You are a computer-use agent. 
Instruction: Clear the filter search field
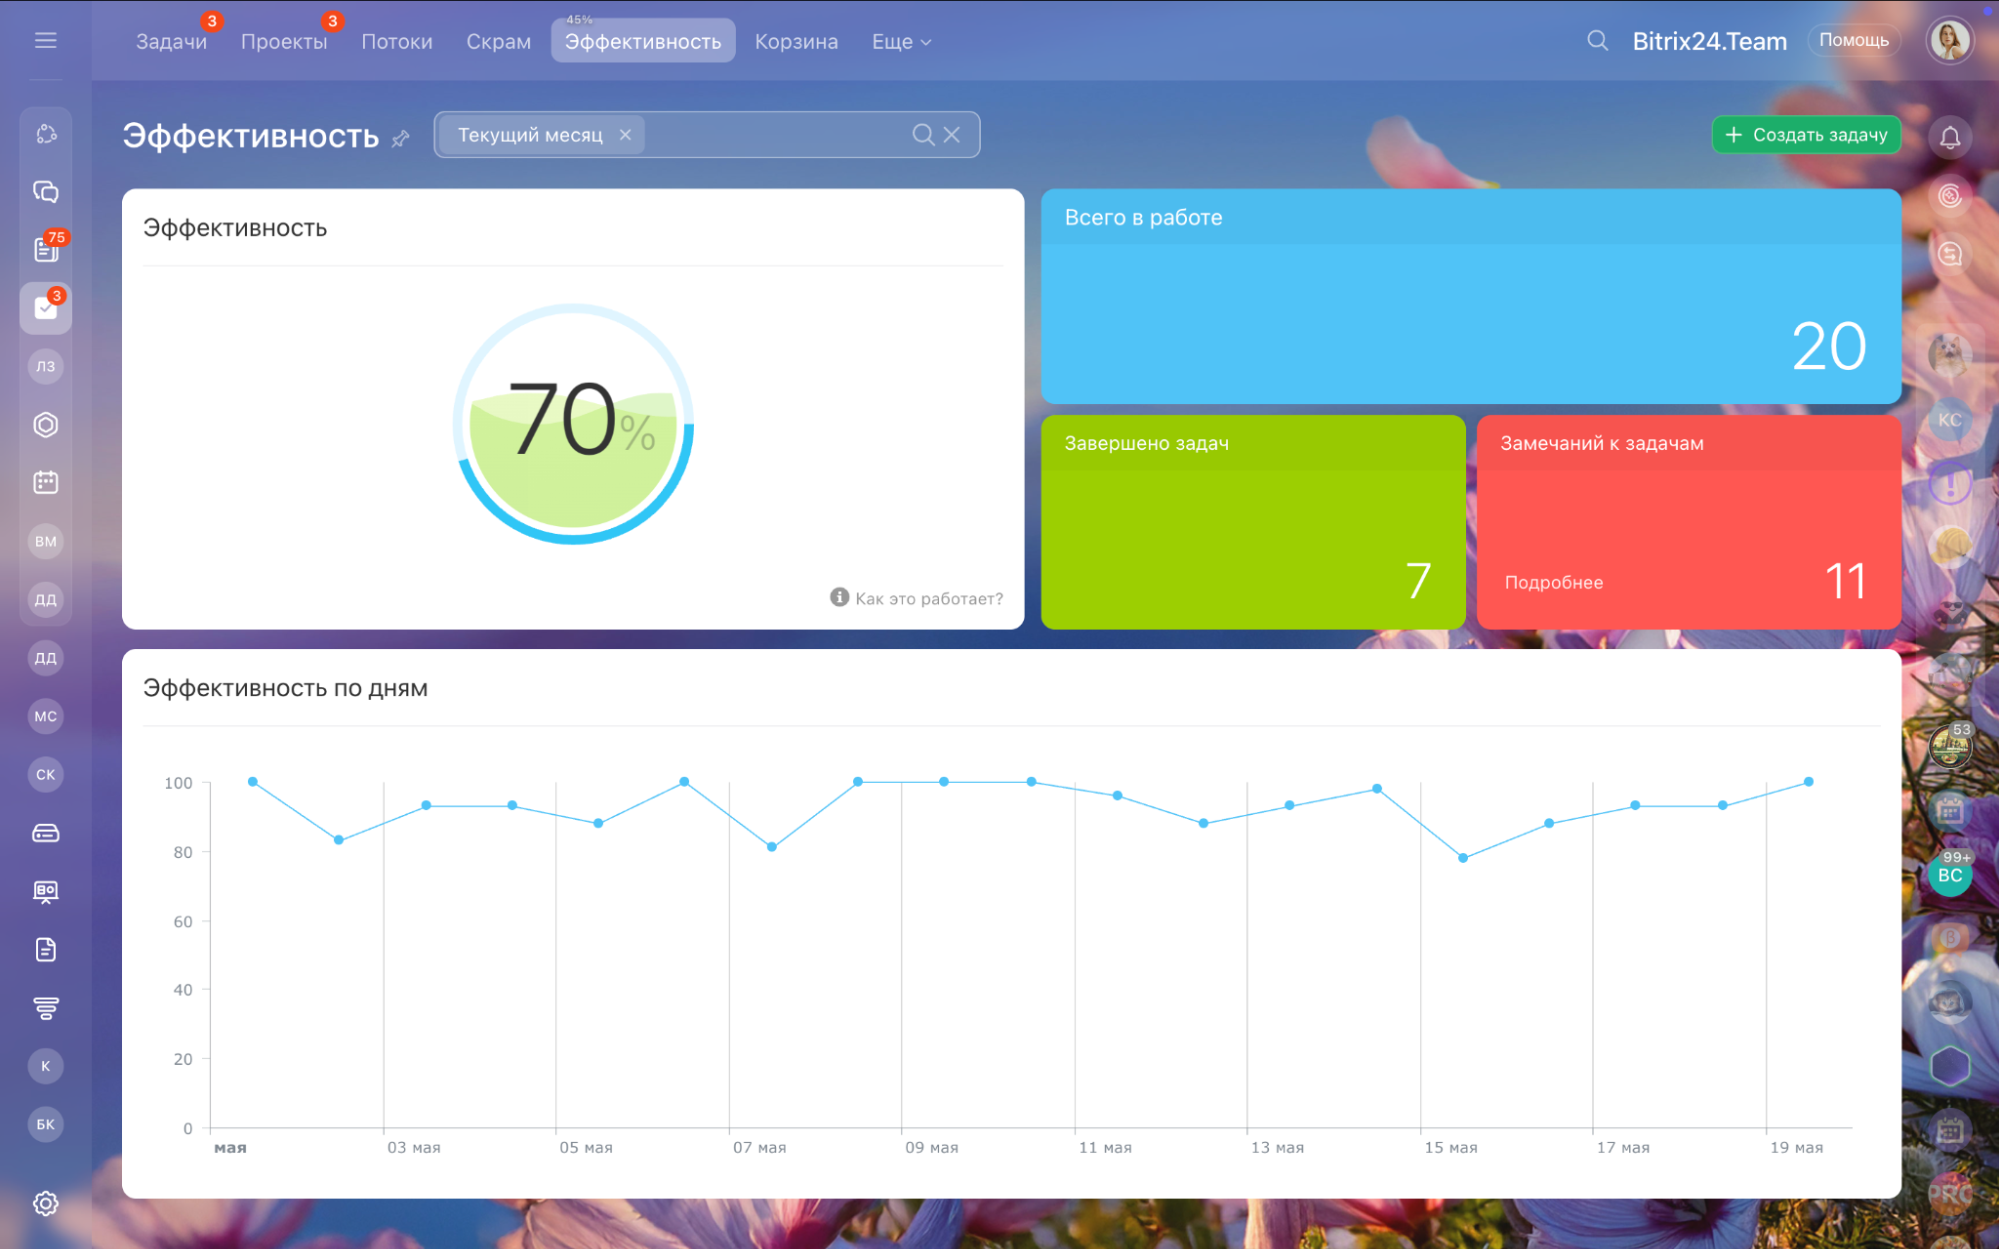[x=952, y=135]
